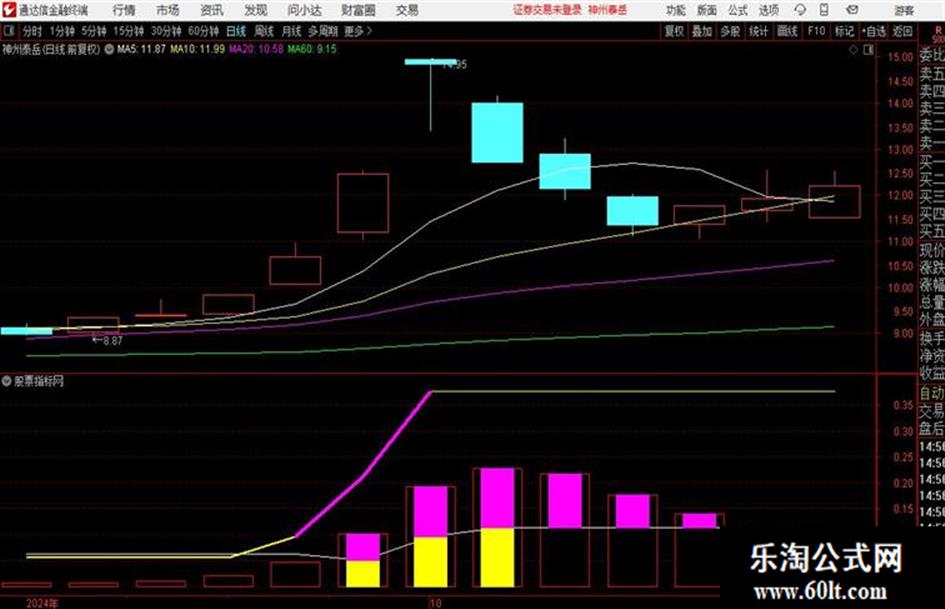Click the 股票指标网 indicator name
The width and height of the screenshot is (945, 609).
39,381
